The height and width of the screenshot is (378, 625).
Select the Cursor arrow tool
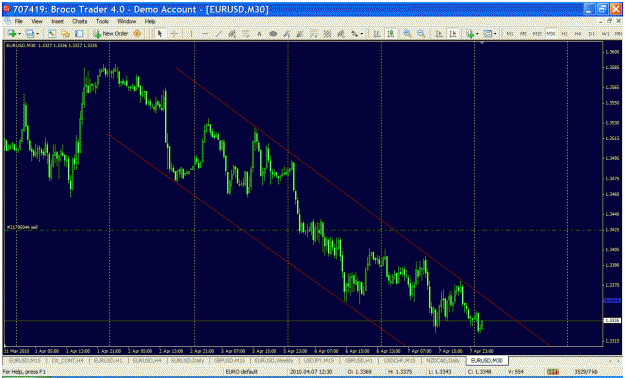pyautogui.click(x=160, y=34)
